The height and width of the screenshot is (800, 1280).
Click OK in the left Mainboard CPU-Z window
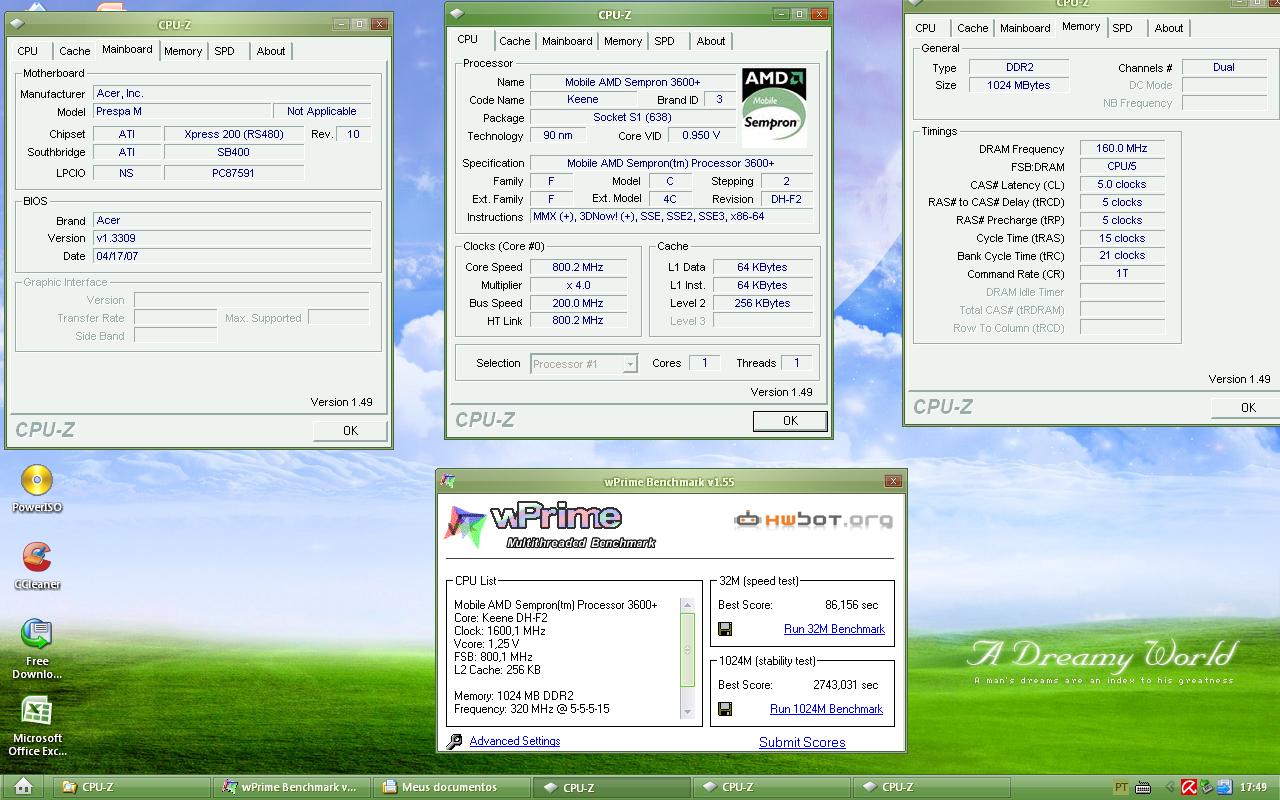(350, 431)
